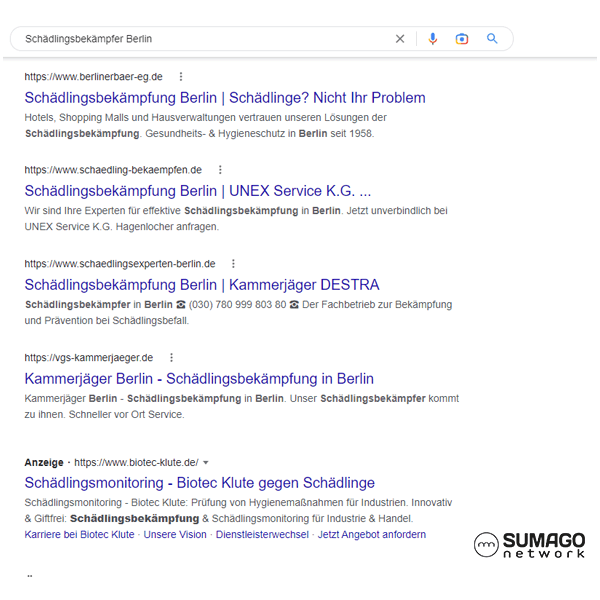Viewport: 600px width, 600px height.
Task: Open image search with the camera icon
Action: tap(461, 39)
